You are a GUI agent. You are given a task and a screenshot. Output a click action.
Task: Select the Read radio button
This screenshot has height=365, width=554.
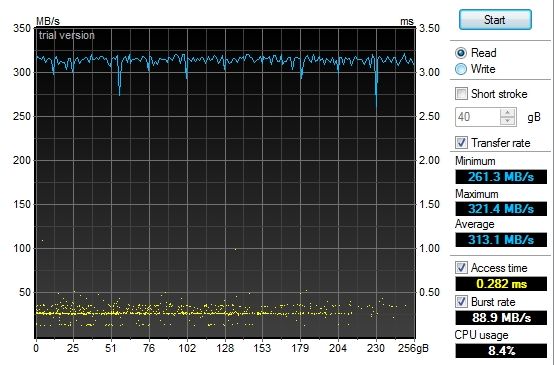point(461,53)
